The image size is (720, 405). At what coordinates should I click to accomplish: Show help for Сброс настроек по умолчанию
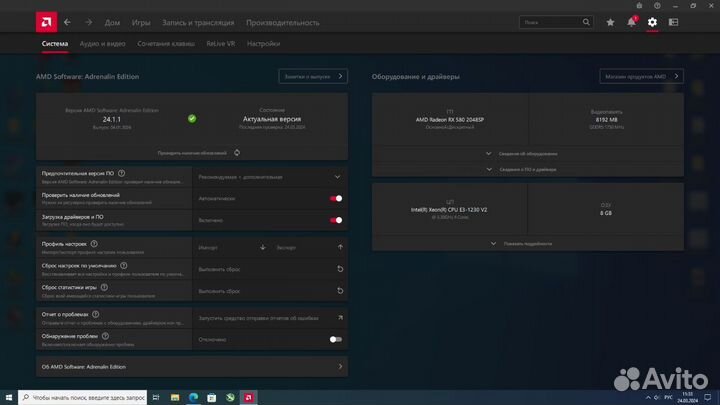click(x=124, y=265)
